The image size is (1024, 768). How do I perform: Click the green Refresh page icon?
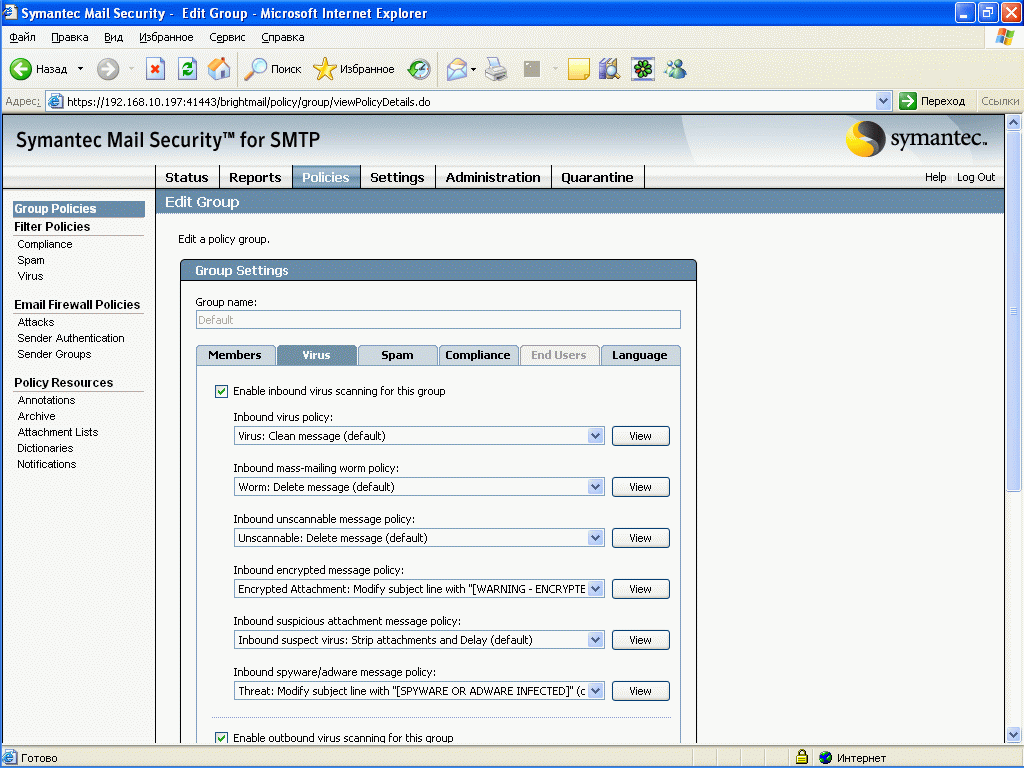point(187,69)
